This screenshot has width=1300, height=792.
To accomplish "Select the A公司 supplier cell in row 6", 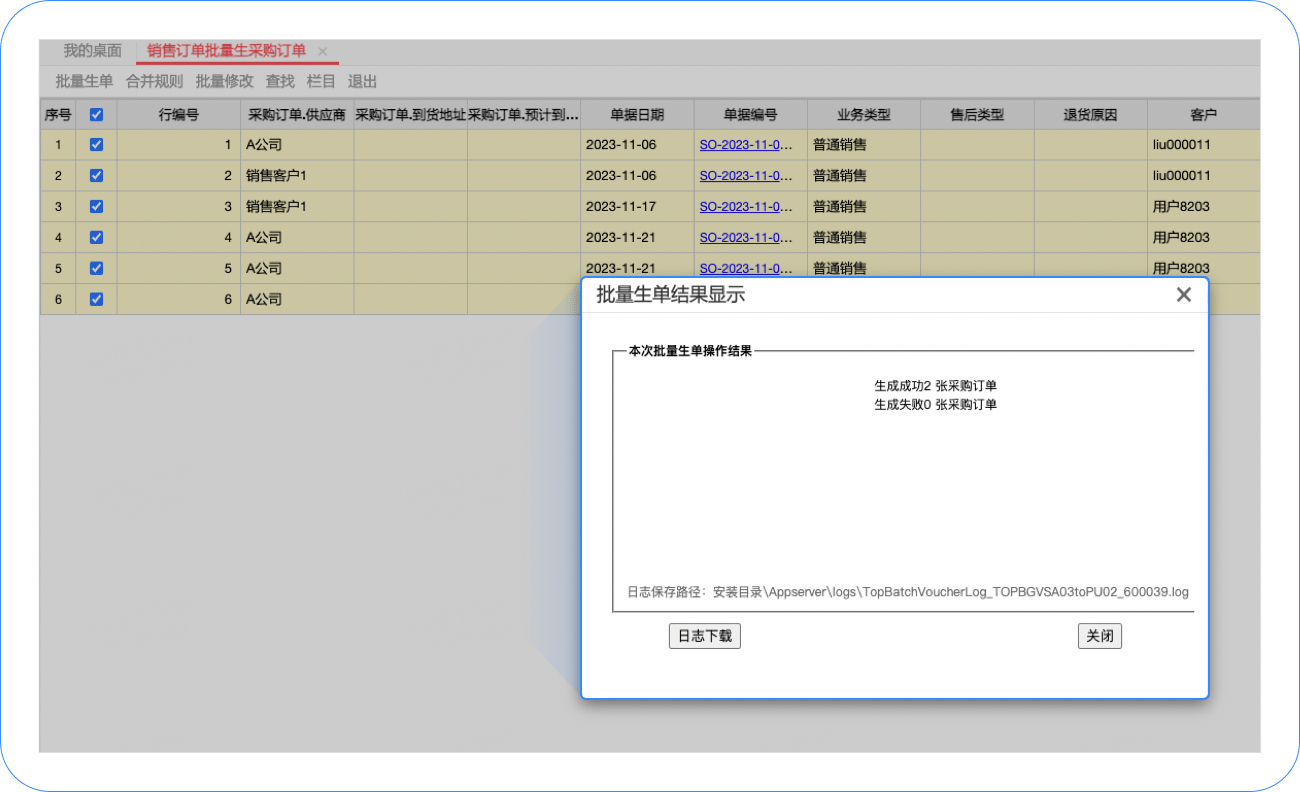I will pyautogui.click(x=297, y=299).
